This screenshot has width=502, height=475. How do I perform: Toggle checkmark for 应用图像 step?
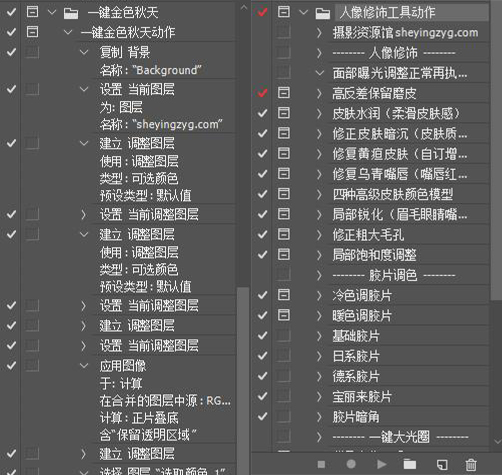coord(11,365)
